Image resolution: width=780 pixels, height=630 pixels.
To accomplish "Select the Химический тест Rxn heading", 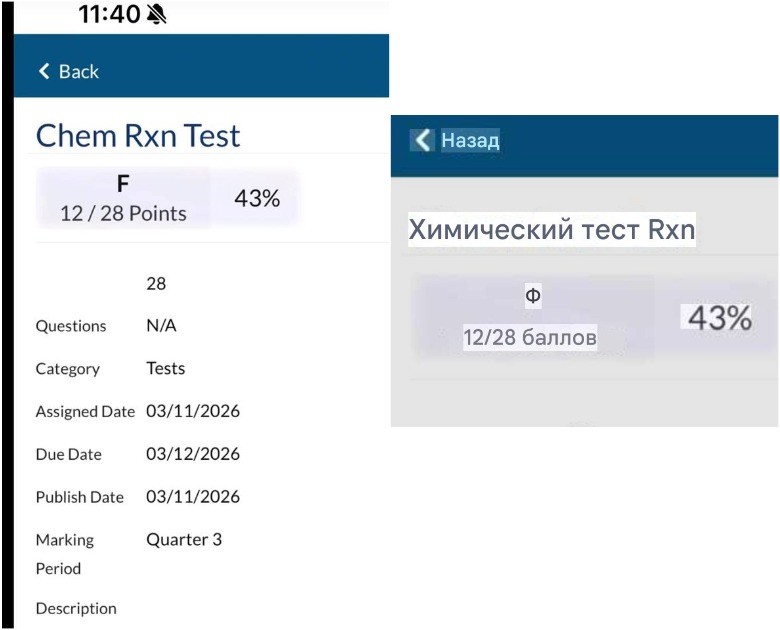I will click(551, 230).
